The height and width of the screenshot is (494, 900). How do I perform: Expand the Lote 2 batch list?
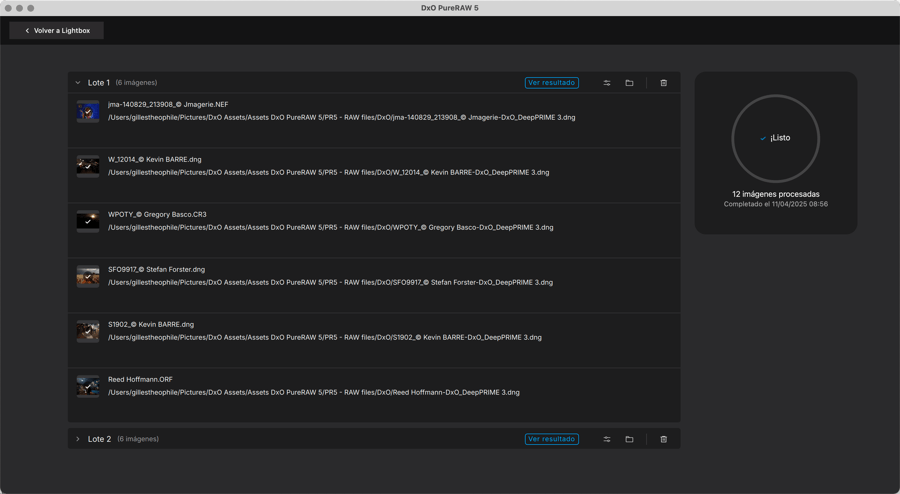click(x=78, y=439)
